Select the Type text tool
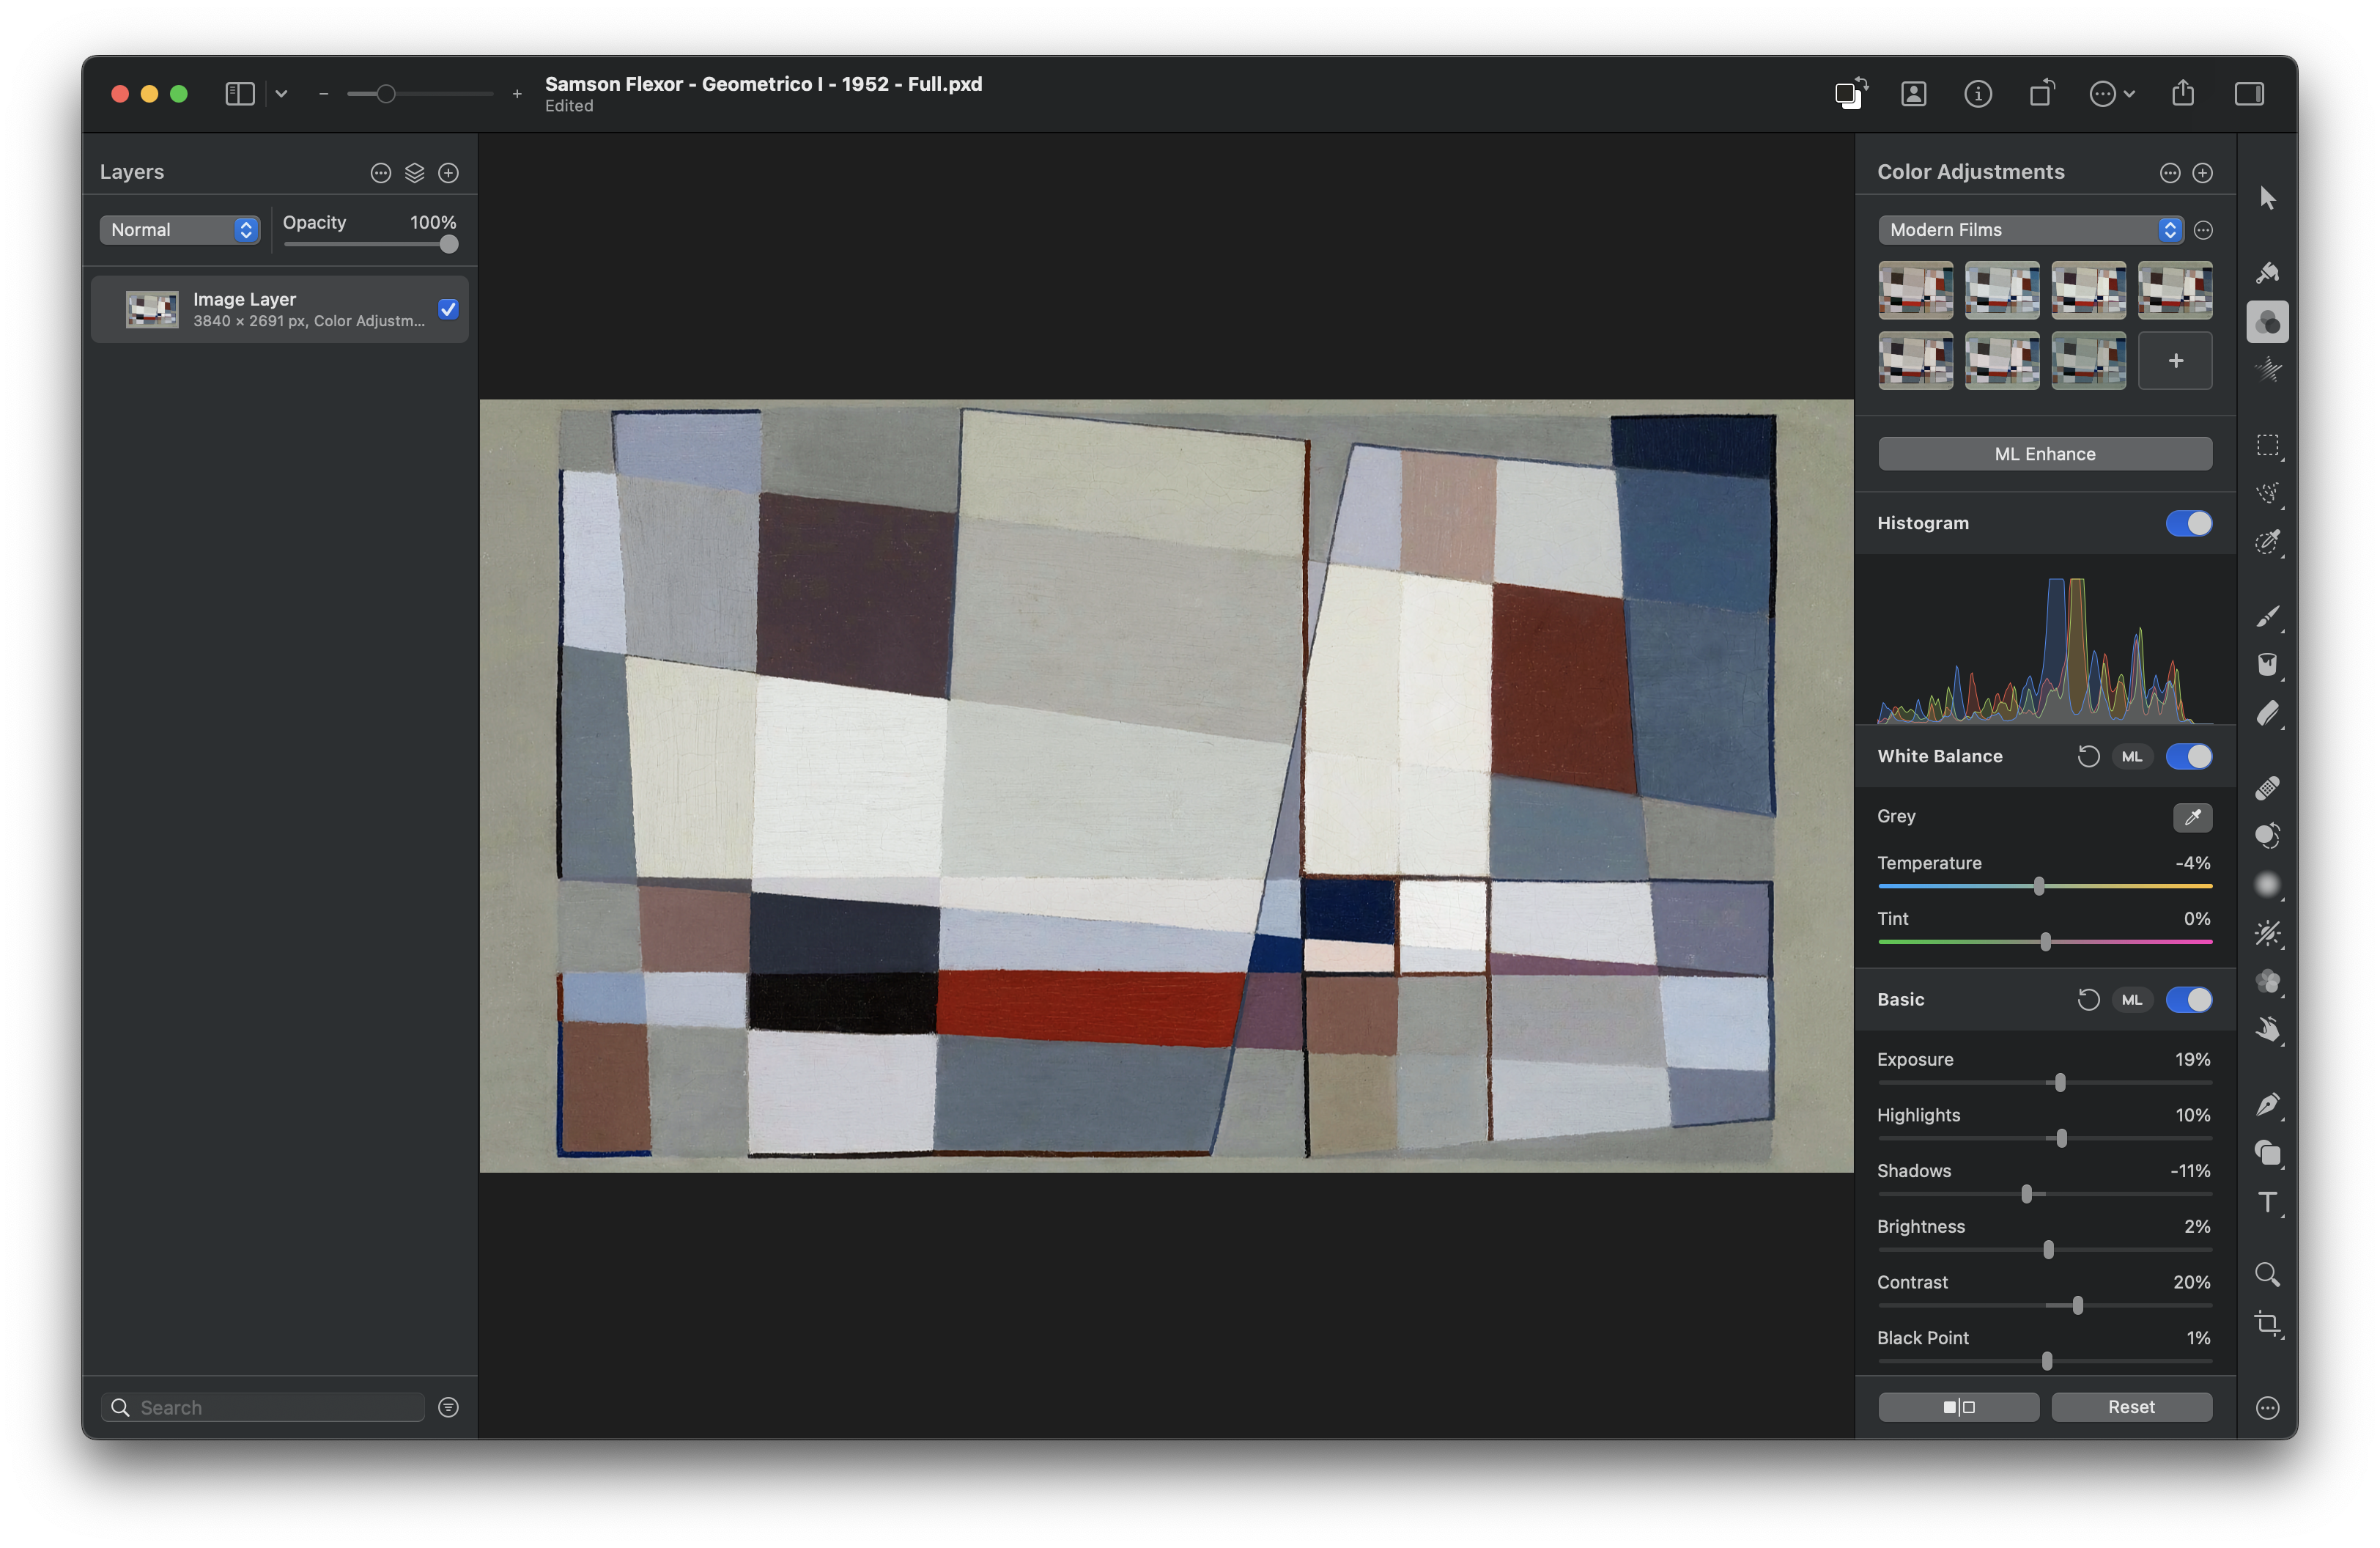2380x1548 pixels. click(x=2267, y=1202)
